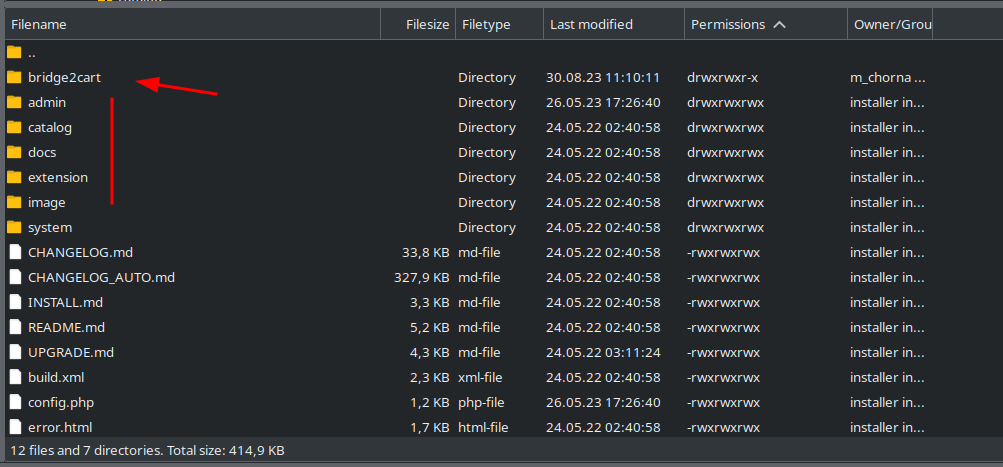
Task: Click the Last modified column header
Action: point(614,25)
